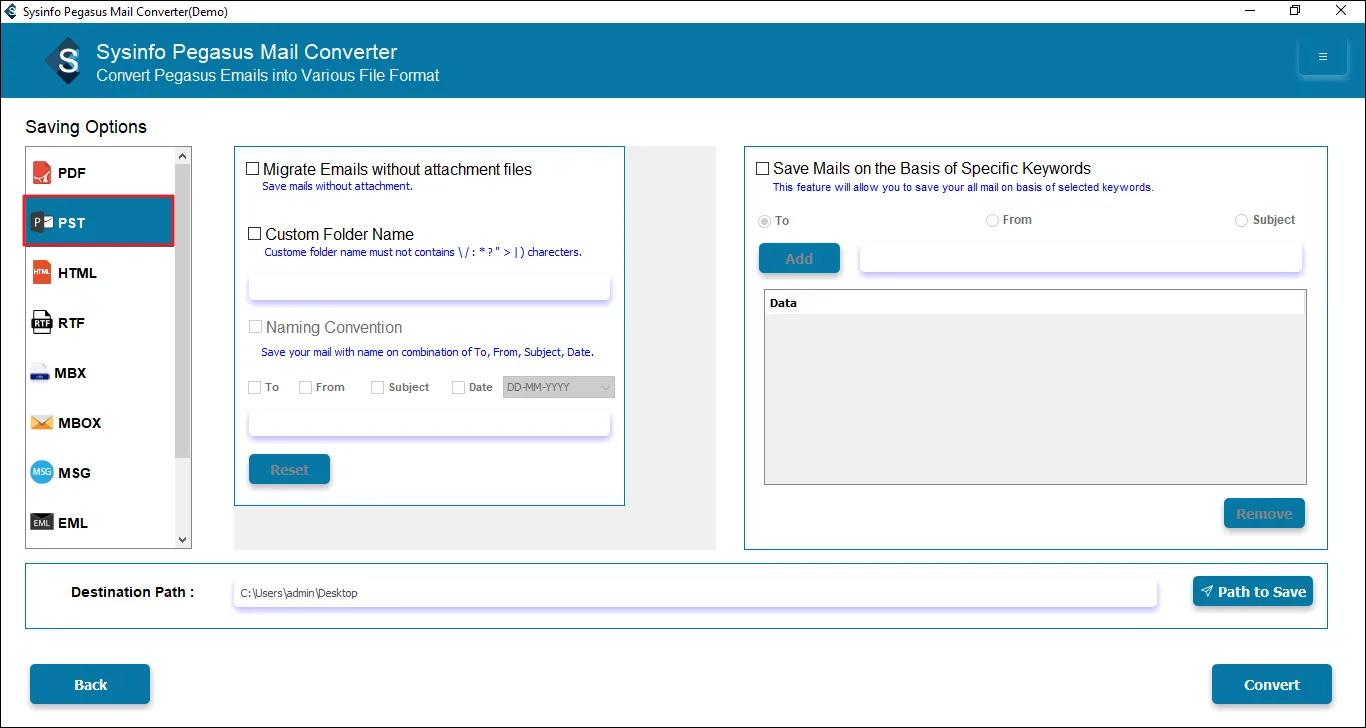Viewport: 1366px width, 728px height.
Task: Click the naming convention preview field
Action: pyautogui.click(x=429, y=424)
